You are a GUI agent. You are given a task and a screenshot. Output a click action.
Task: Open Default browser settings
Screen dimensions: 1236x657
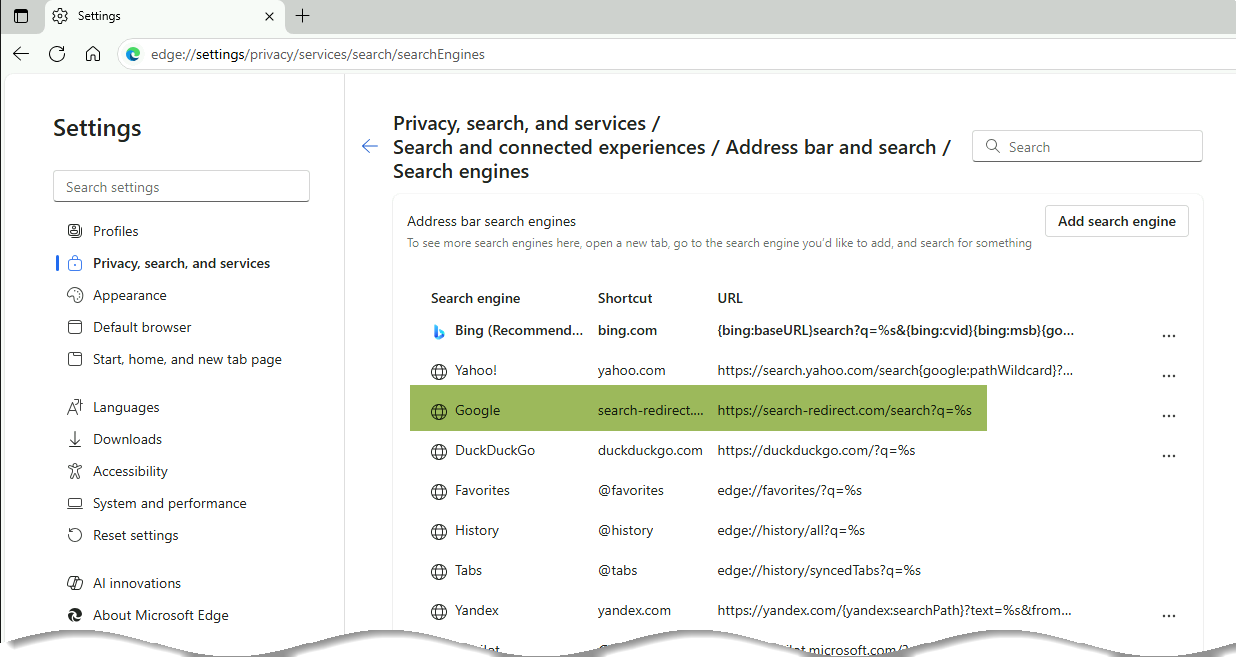coord(142,327)
